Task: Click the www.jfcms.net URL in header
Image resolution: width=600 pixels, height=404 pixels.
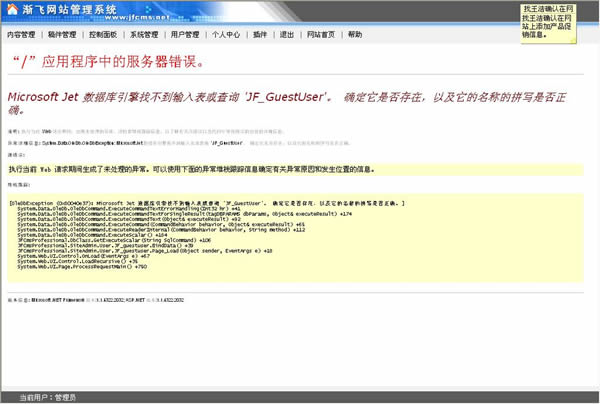Action: coord(137,17)
